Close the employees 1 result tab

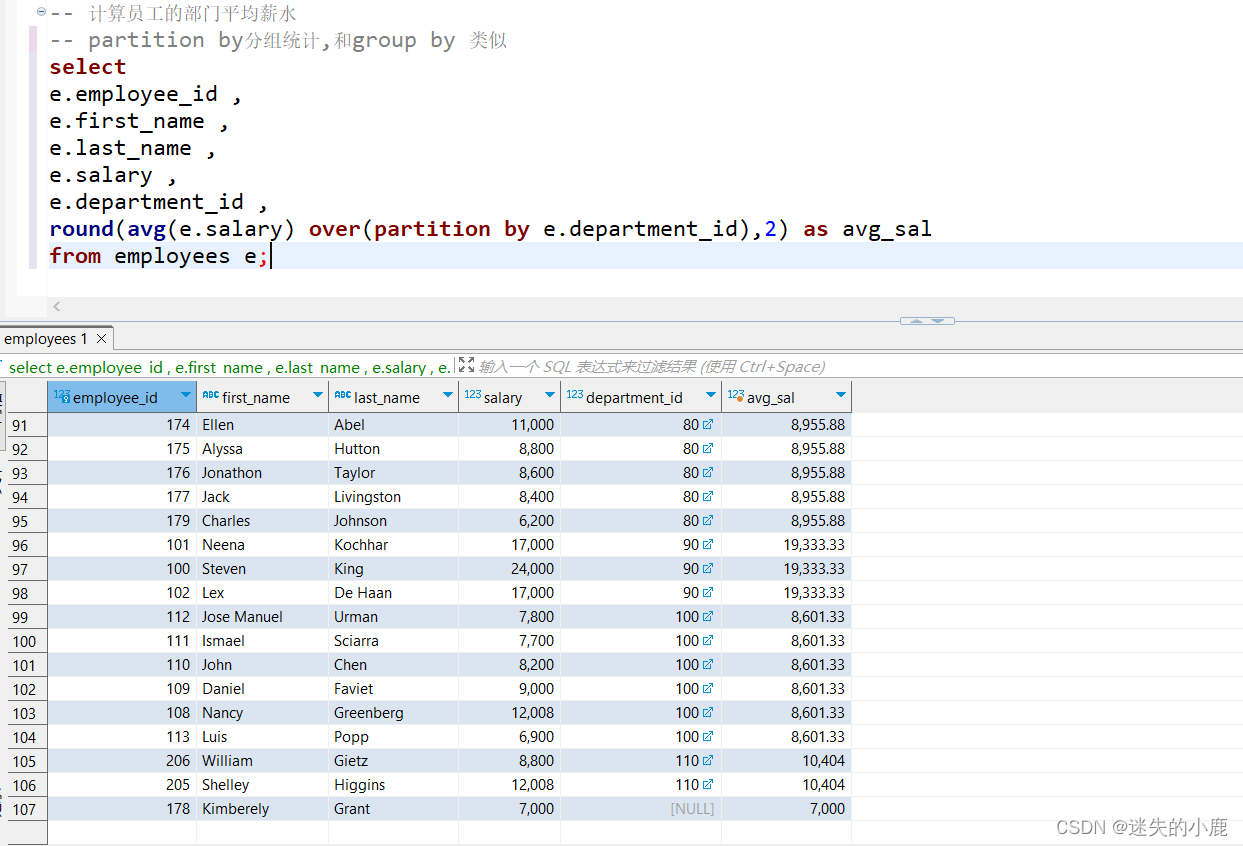(101, 339)
